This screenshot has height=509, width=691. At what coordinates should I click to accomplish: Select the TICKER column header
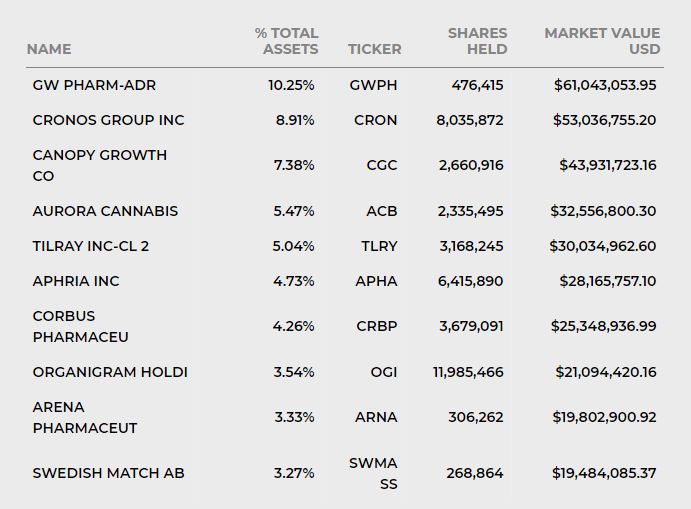coord(374,49)
